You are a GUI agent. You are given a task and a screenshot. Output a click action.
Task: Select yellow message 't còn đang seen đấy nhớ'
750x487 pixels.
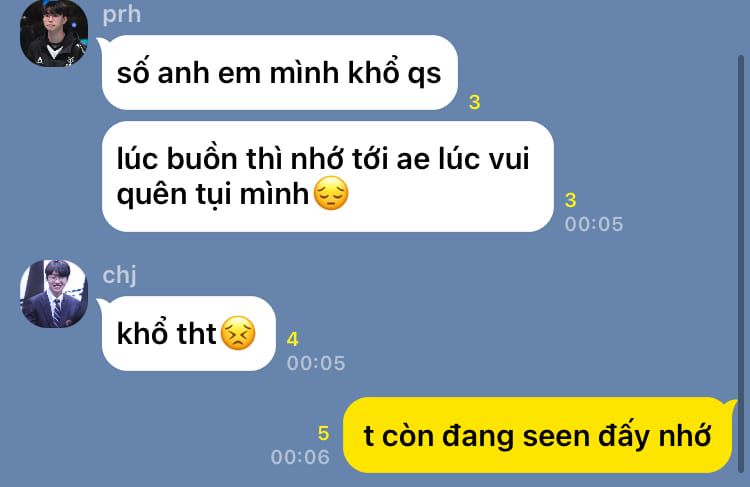[538, 435]
